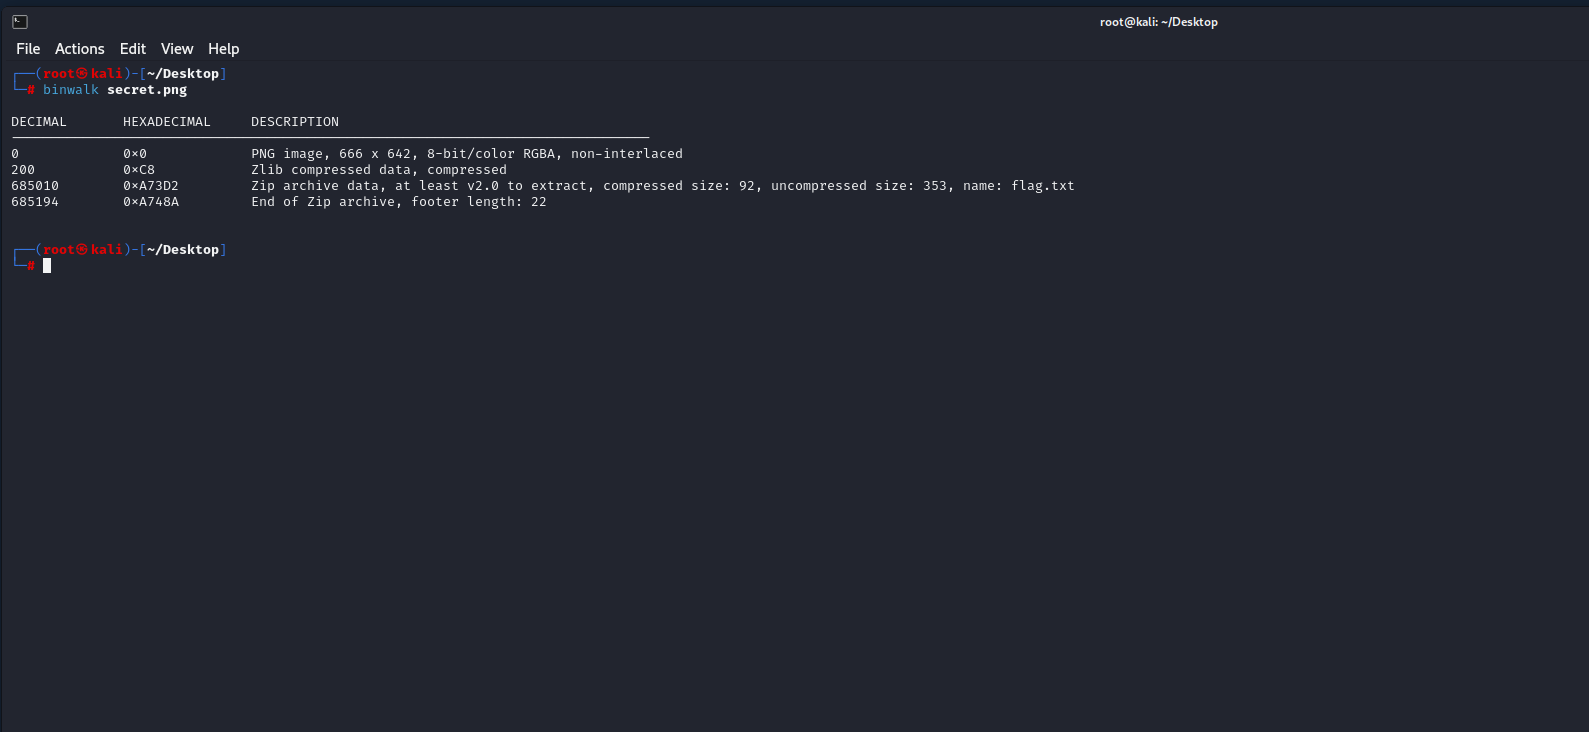Click the 0xC8 hexadecimal value

[x=139, y=170]
